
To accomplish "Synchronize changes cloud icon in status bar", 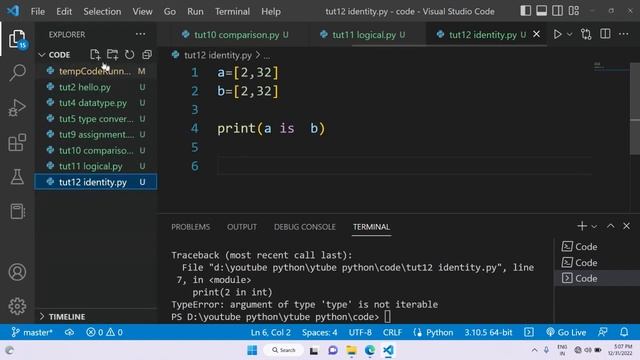I will coord(69,332).
